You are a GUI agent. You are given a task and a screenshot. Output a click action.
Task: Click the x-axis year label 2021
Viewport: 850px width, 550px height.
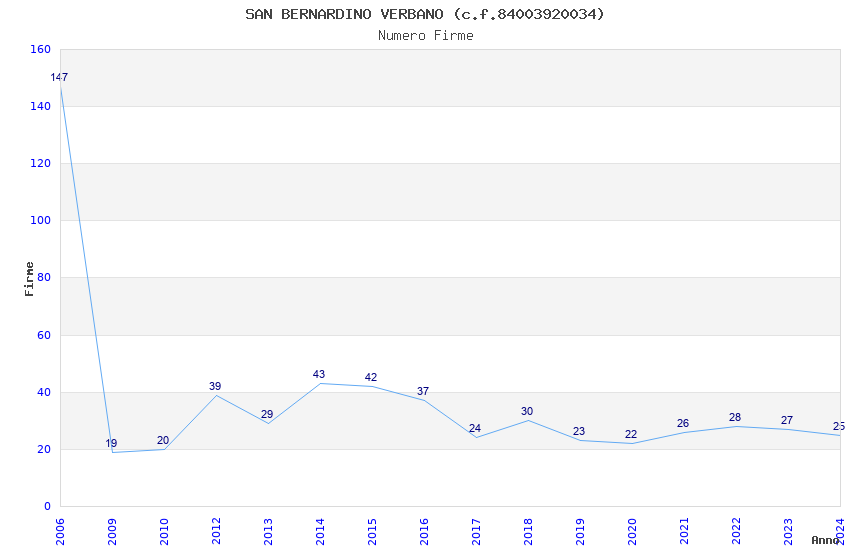click(x=685, y=532)
